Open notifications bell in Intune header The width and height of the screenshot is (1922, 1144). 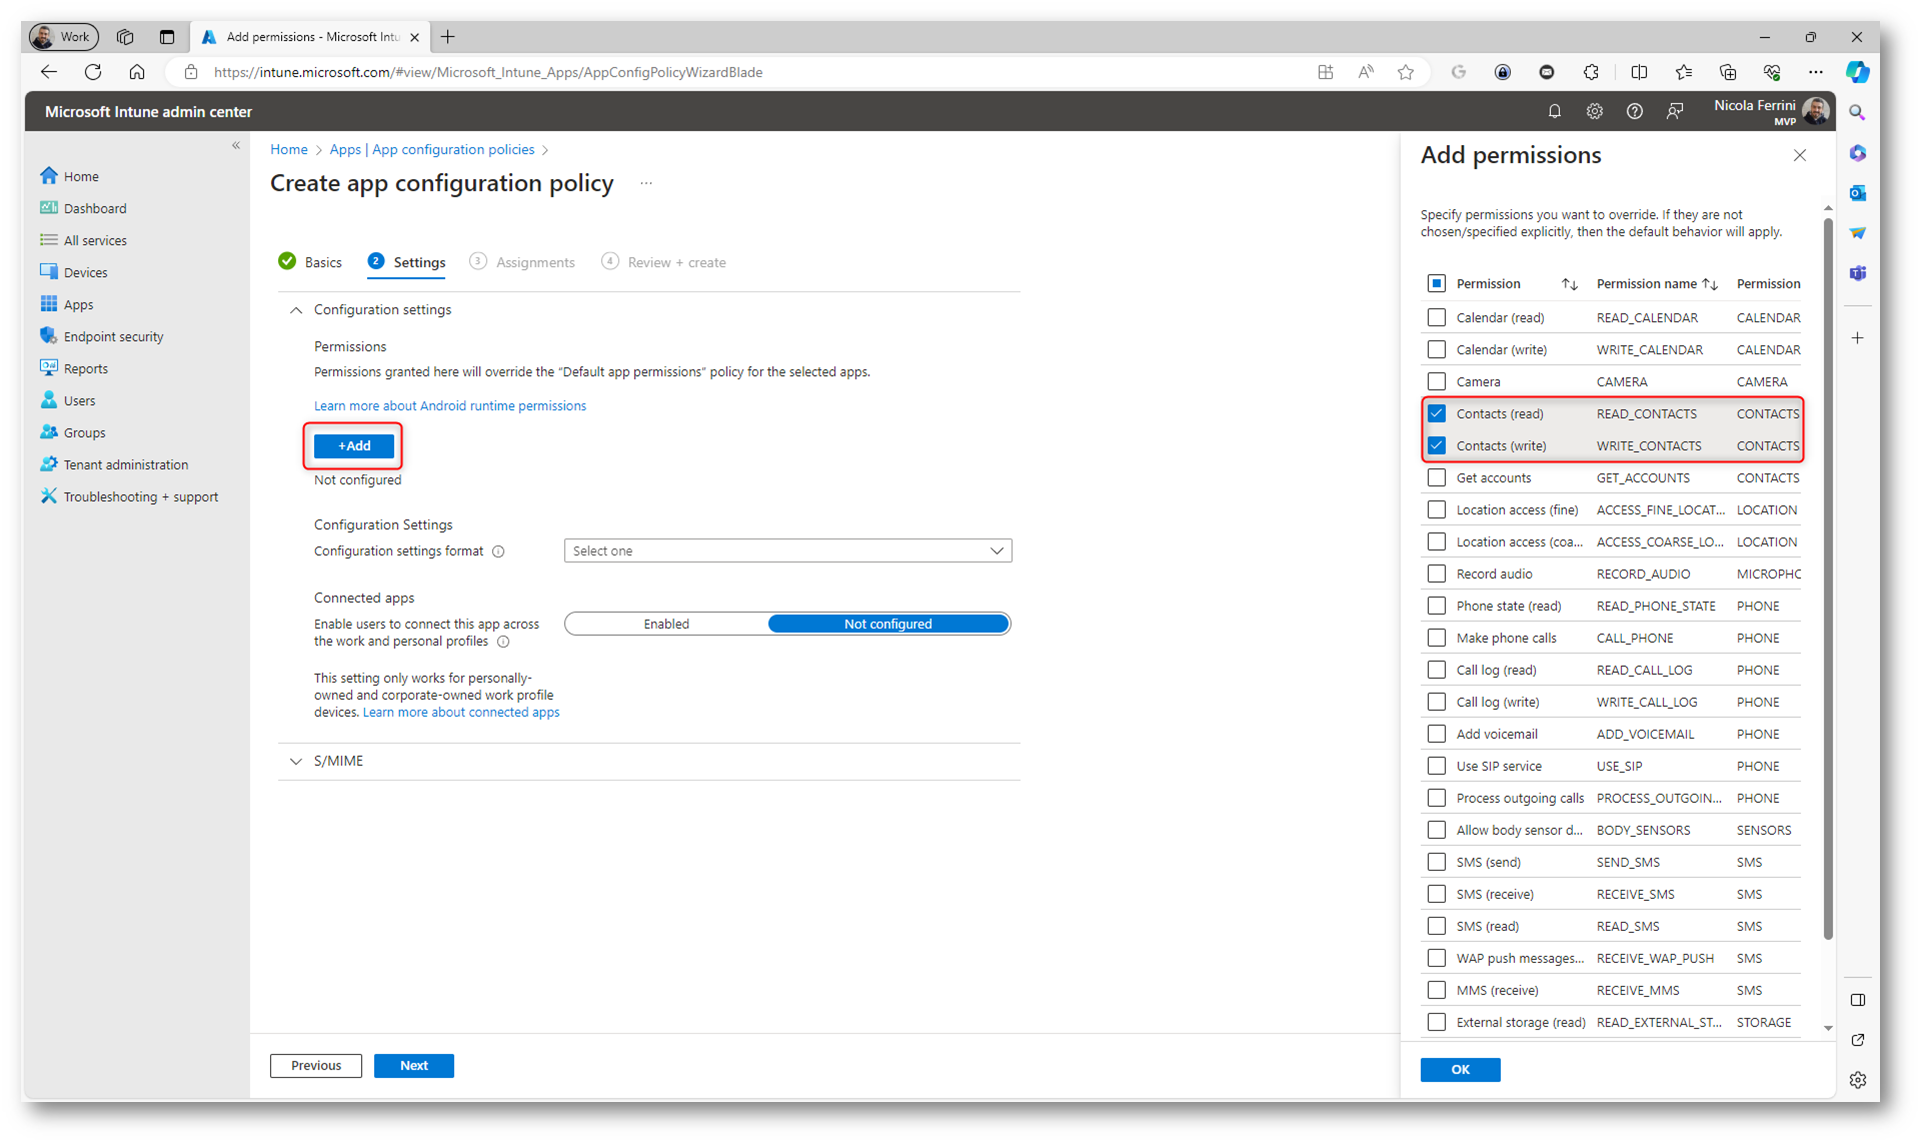[1554, 112]
